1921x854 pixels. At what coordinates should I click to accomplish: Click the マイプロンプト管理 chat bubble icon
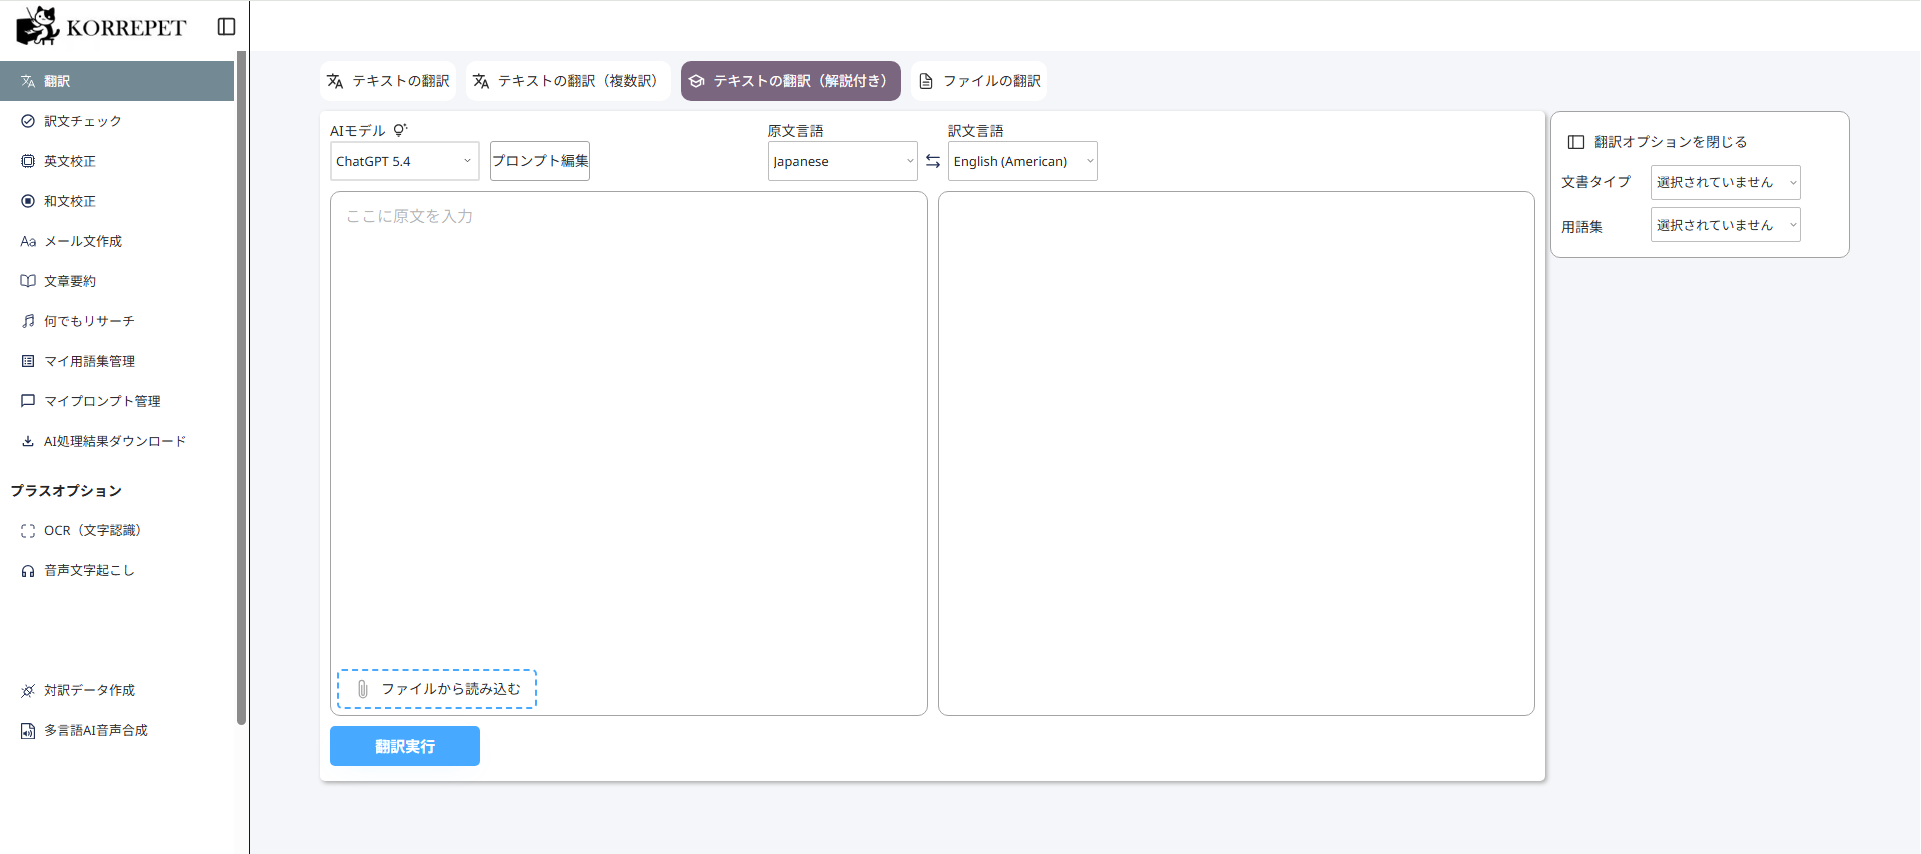pyautogui.click(x=28, y=401)
